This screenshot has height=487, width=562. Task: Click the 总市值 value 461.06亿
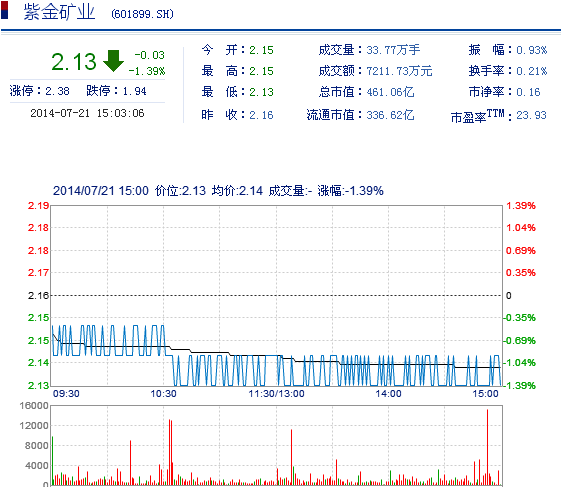(390, 92)
